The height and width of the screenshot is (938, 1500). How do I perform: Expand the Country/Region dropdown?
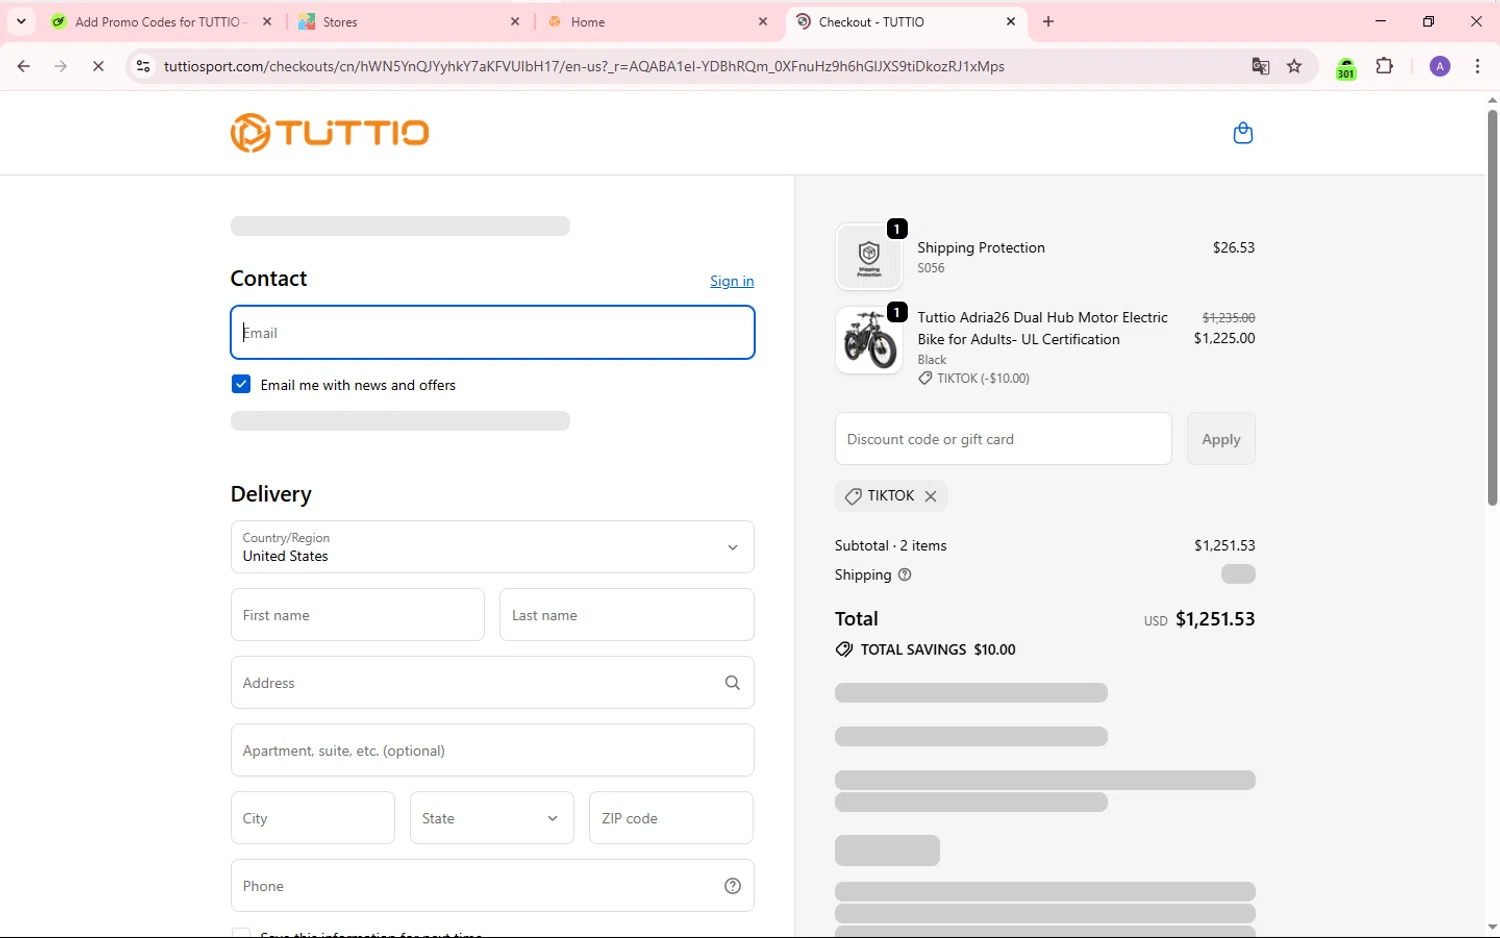point(492,547)
